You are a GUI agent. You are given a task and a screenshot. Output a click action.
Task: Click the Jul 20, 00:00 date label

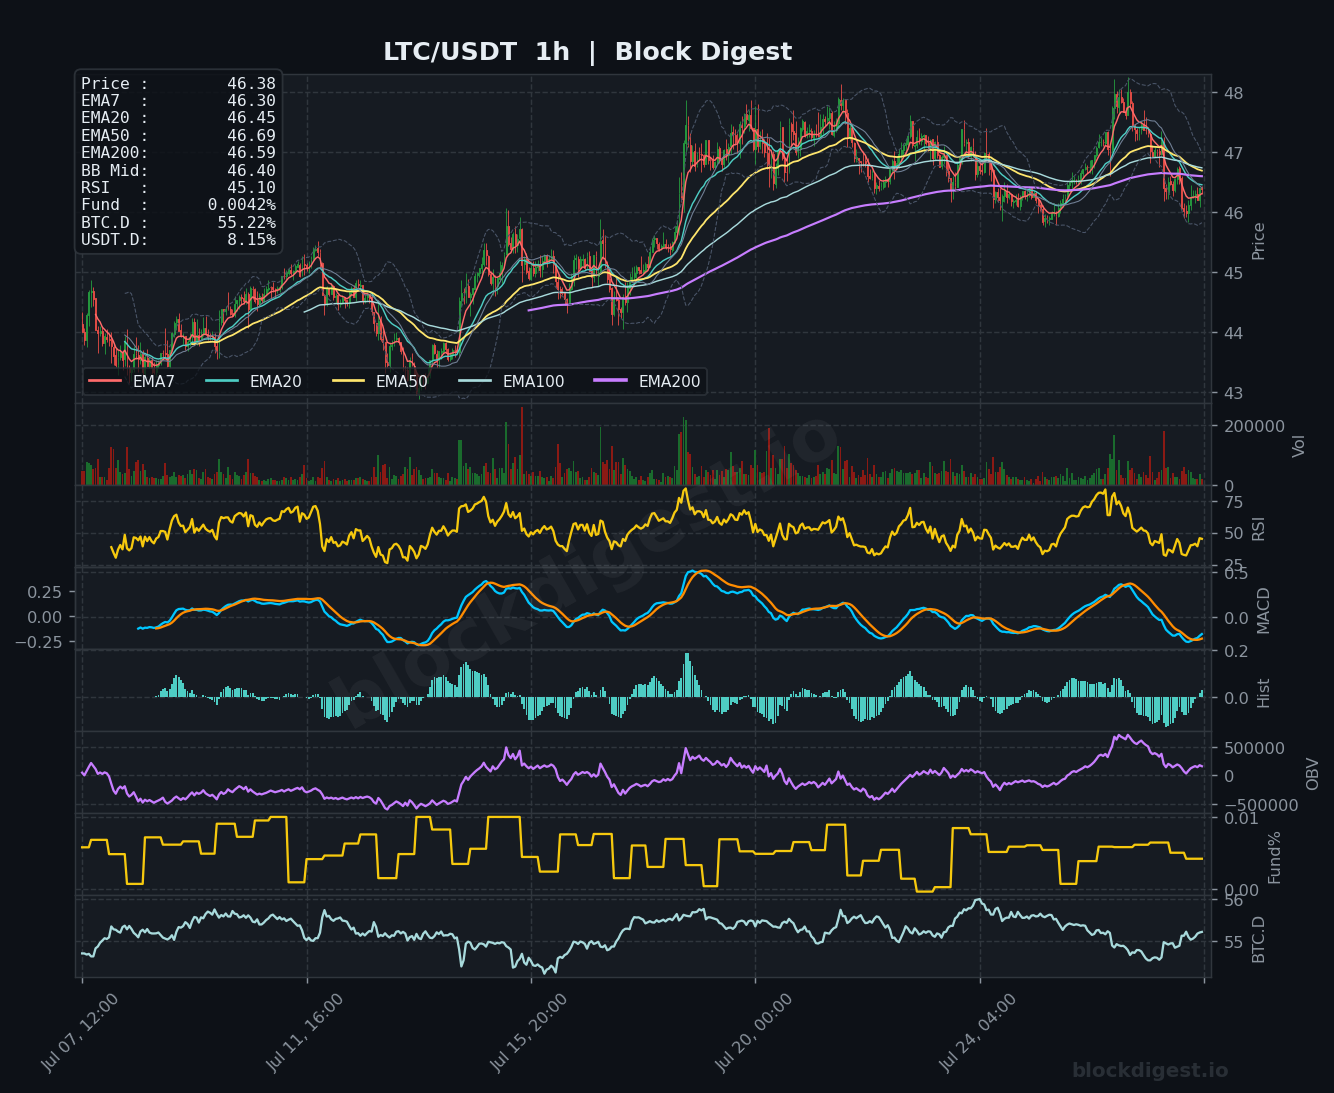click(x=753, y=1033)
